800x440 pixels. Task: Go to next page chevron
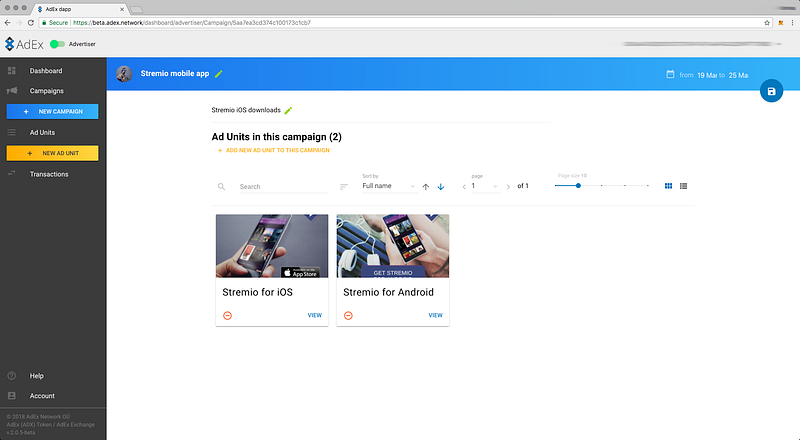point(508,187)
